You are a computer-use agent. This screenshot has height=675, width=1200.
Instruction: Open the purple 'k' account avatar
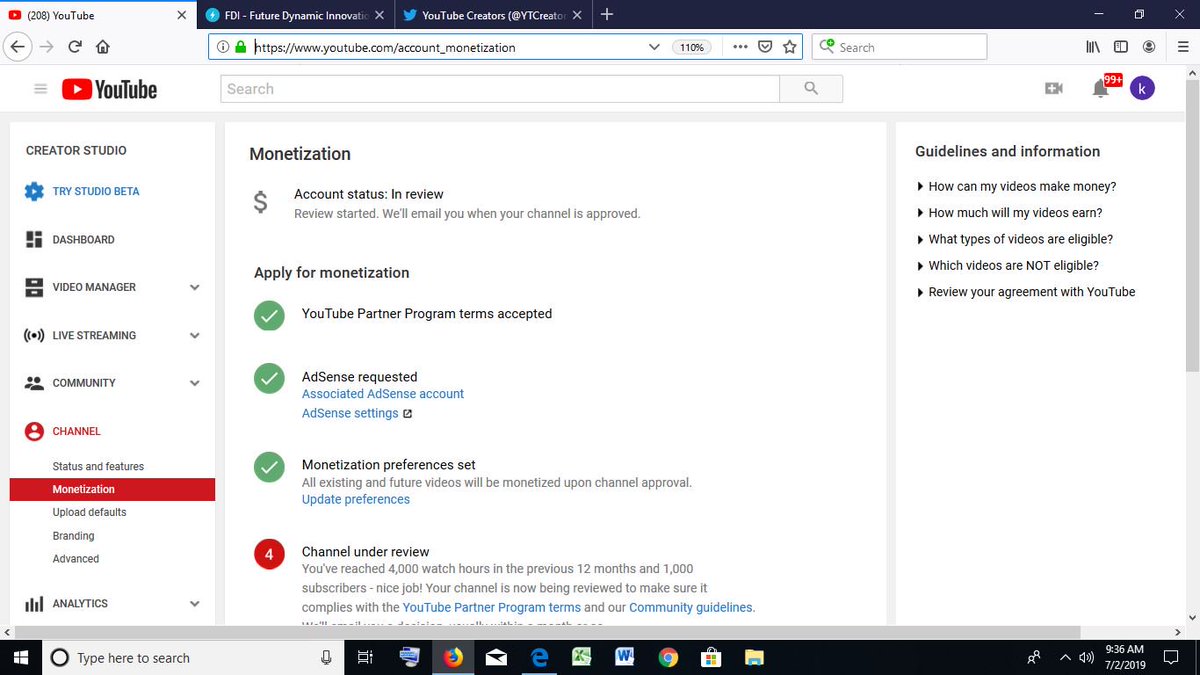click(x=1142, y=88)
